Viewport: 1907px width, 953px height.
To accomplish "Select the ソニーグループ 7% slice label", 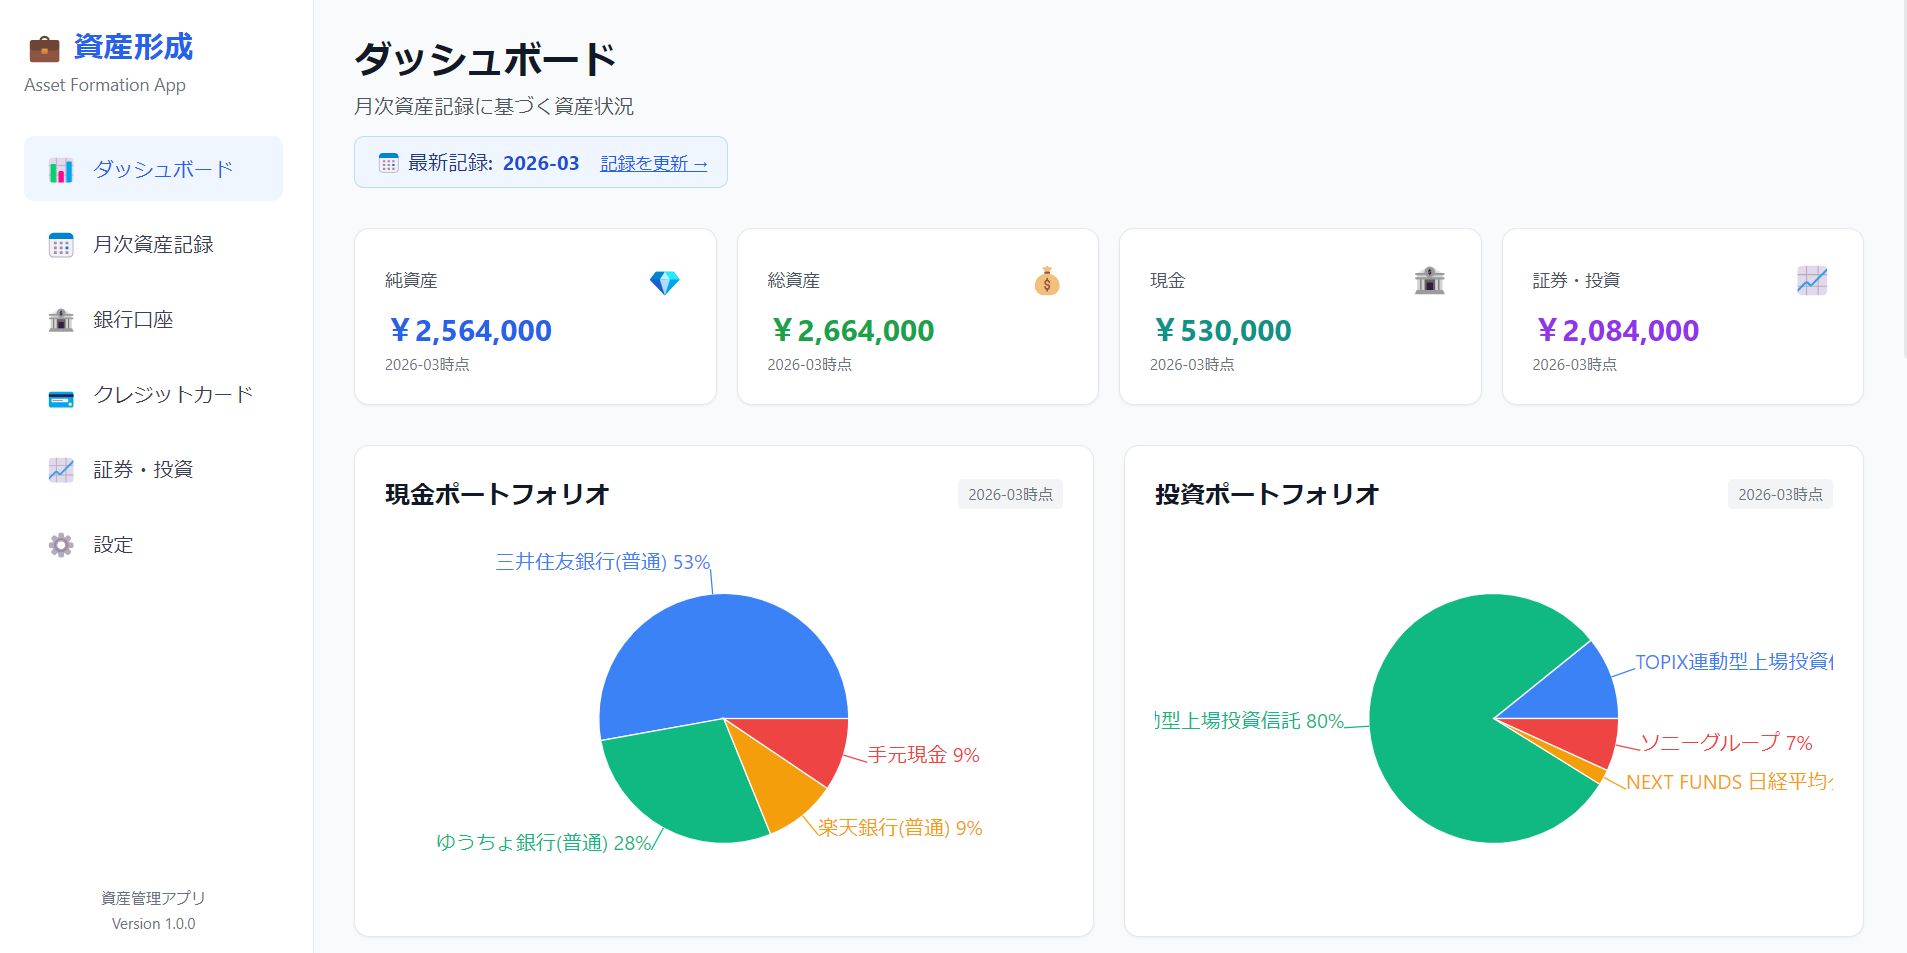I will tap(1724, 743).
